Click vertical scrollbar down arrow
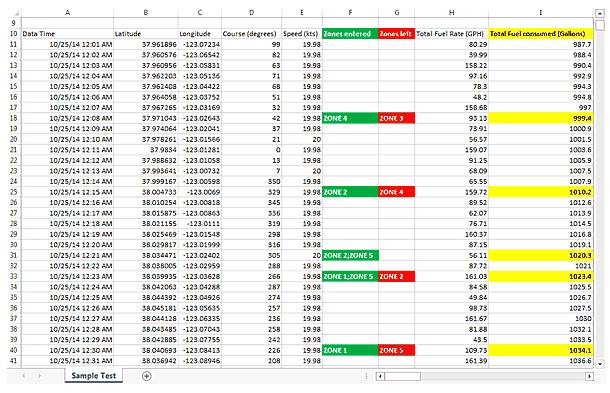Image resolution: width=610 pixels, height=393 pixels. tap(600, 364)
